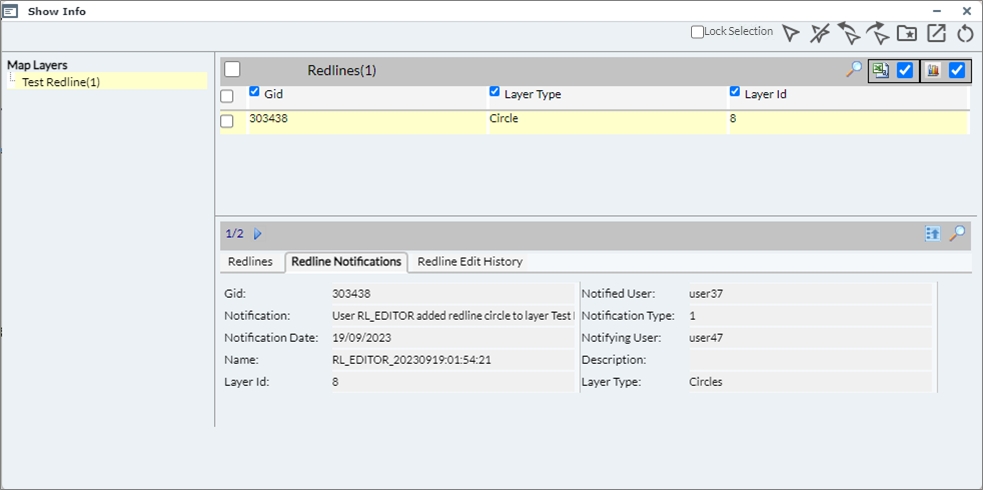The image size is (983, 490).
Task: Click the collapse details panel icon
Action: pos(932,233)
